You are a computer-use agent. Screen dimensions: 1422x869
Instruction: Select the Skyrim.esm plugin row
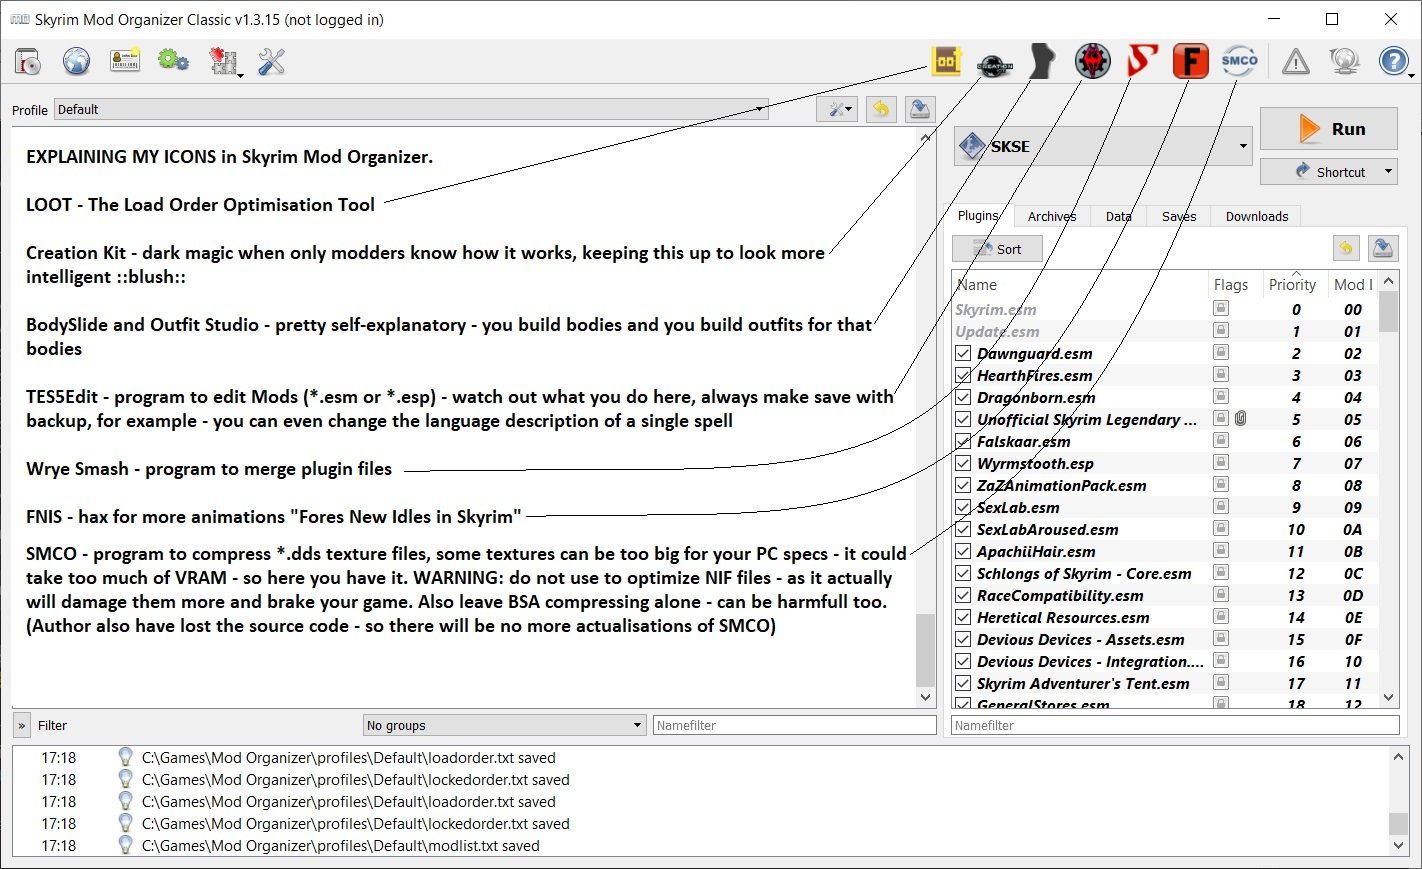click(x=1165, y=309)
